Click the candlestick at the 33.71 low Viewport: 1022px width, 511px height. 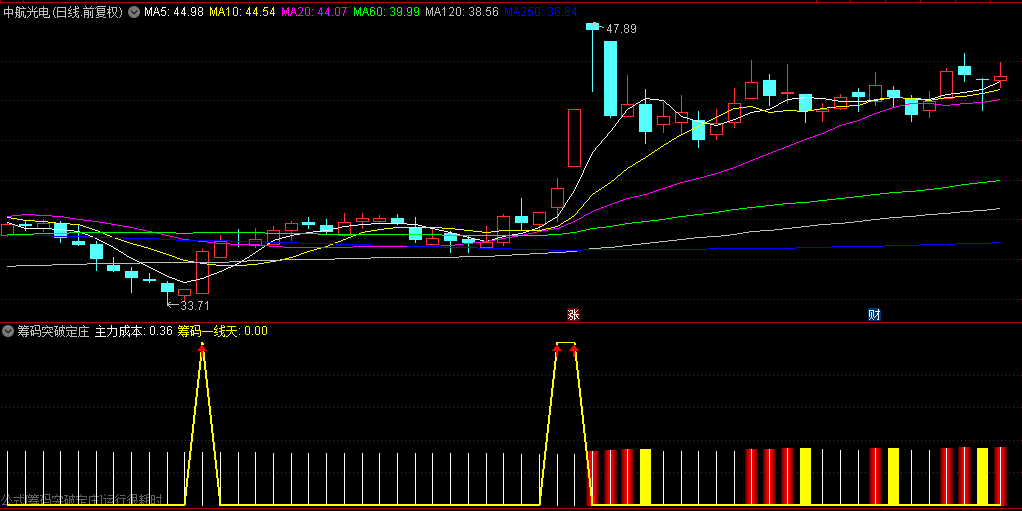pos(168,287)
